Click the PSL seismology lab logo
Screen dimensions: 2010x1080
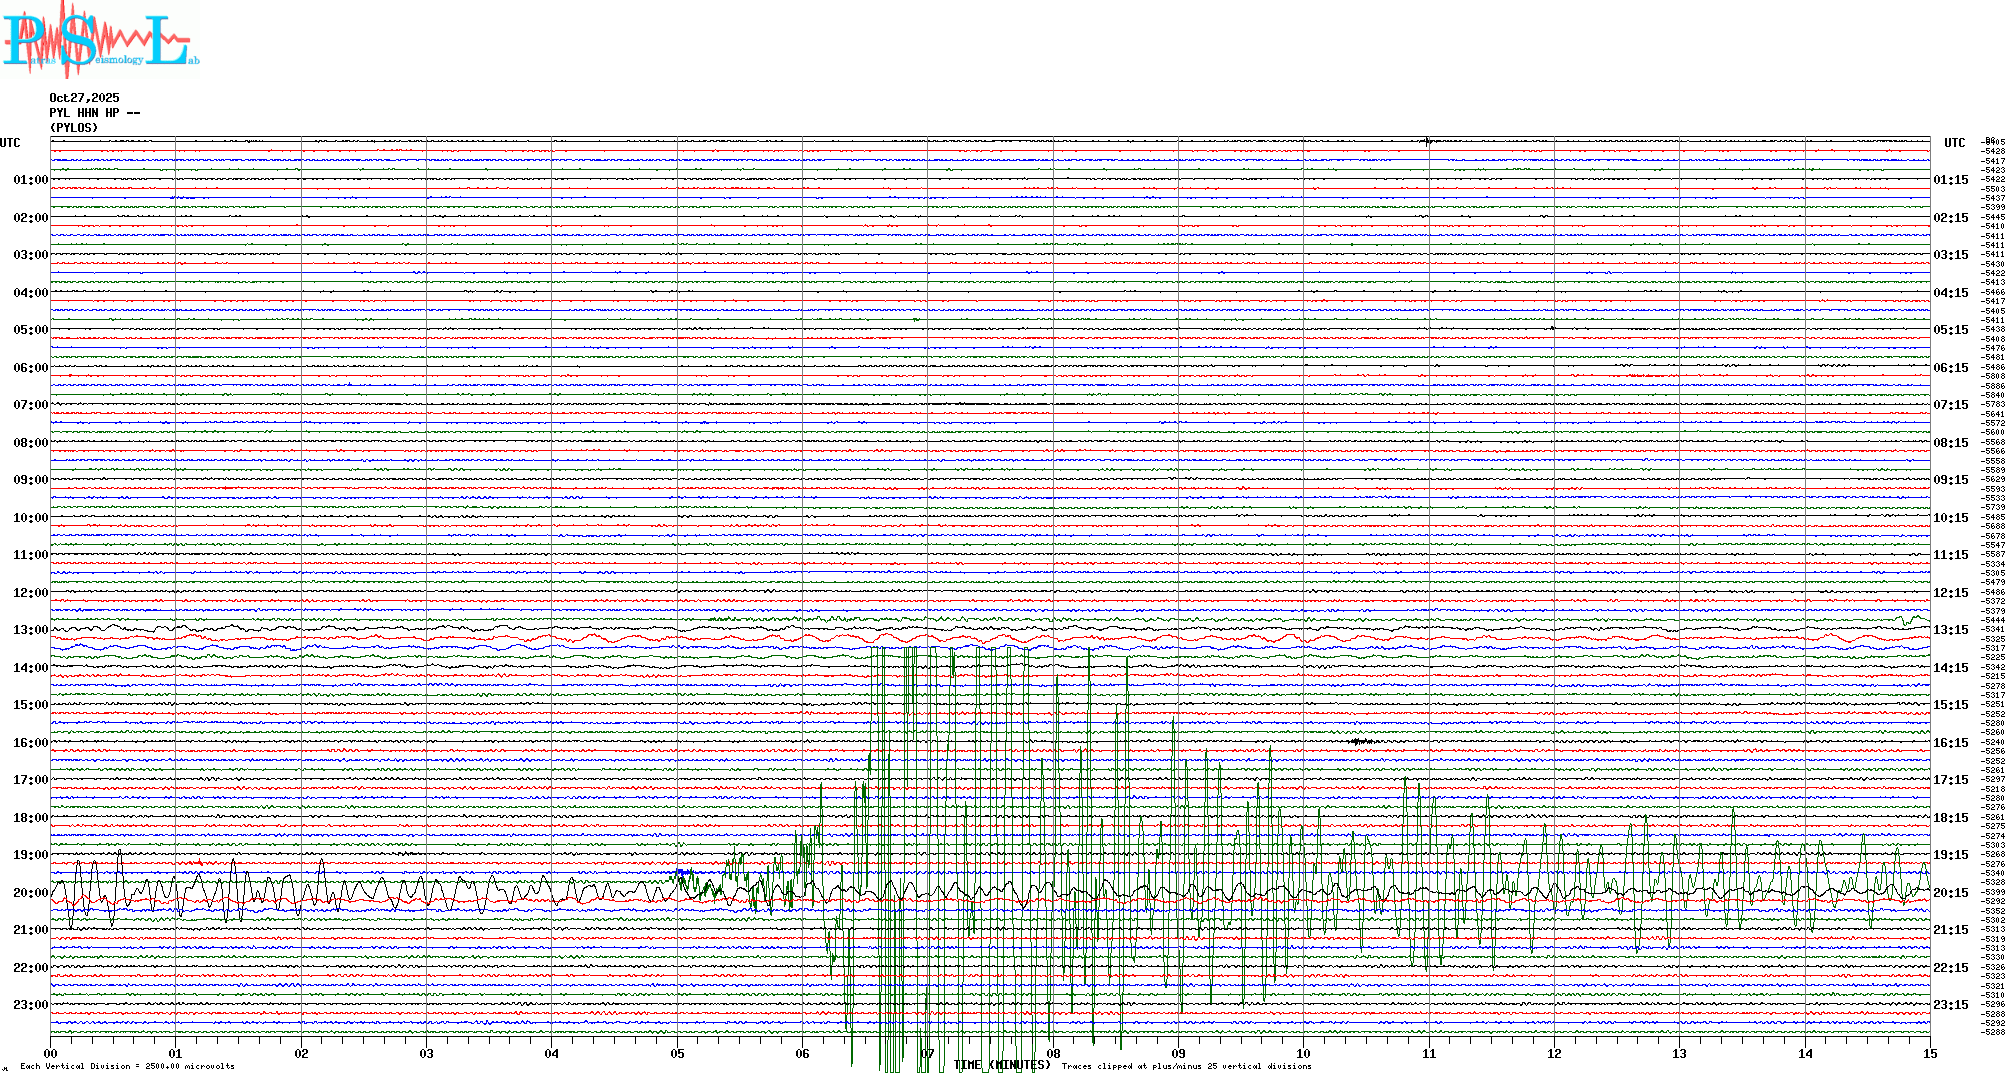pos(100,38)
